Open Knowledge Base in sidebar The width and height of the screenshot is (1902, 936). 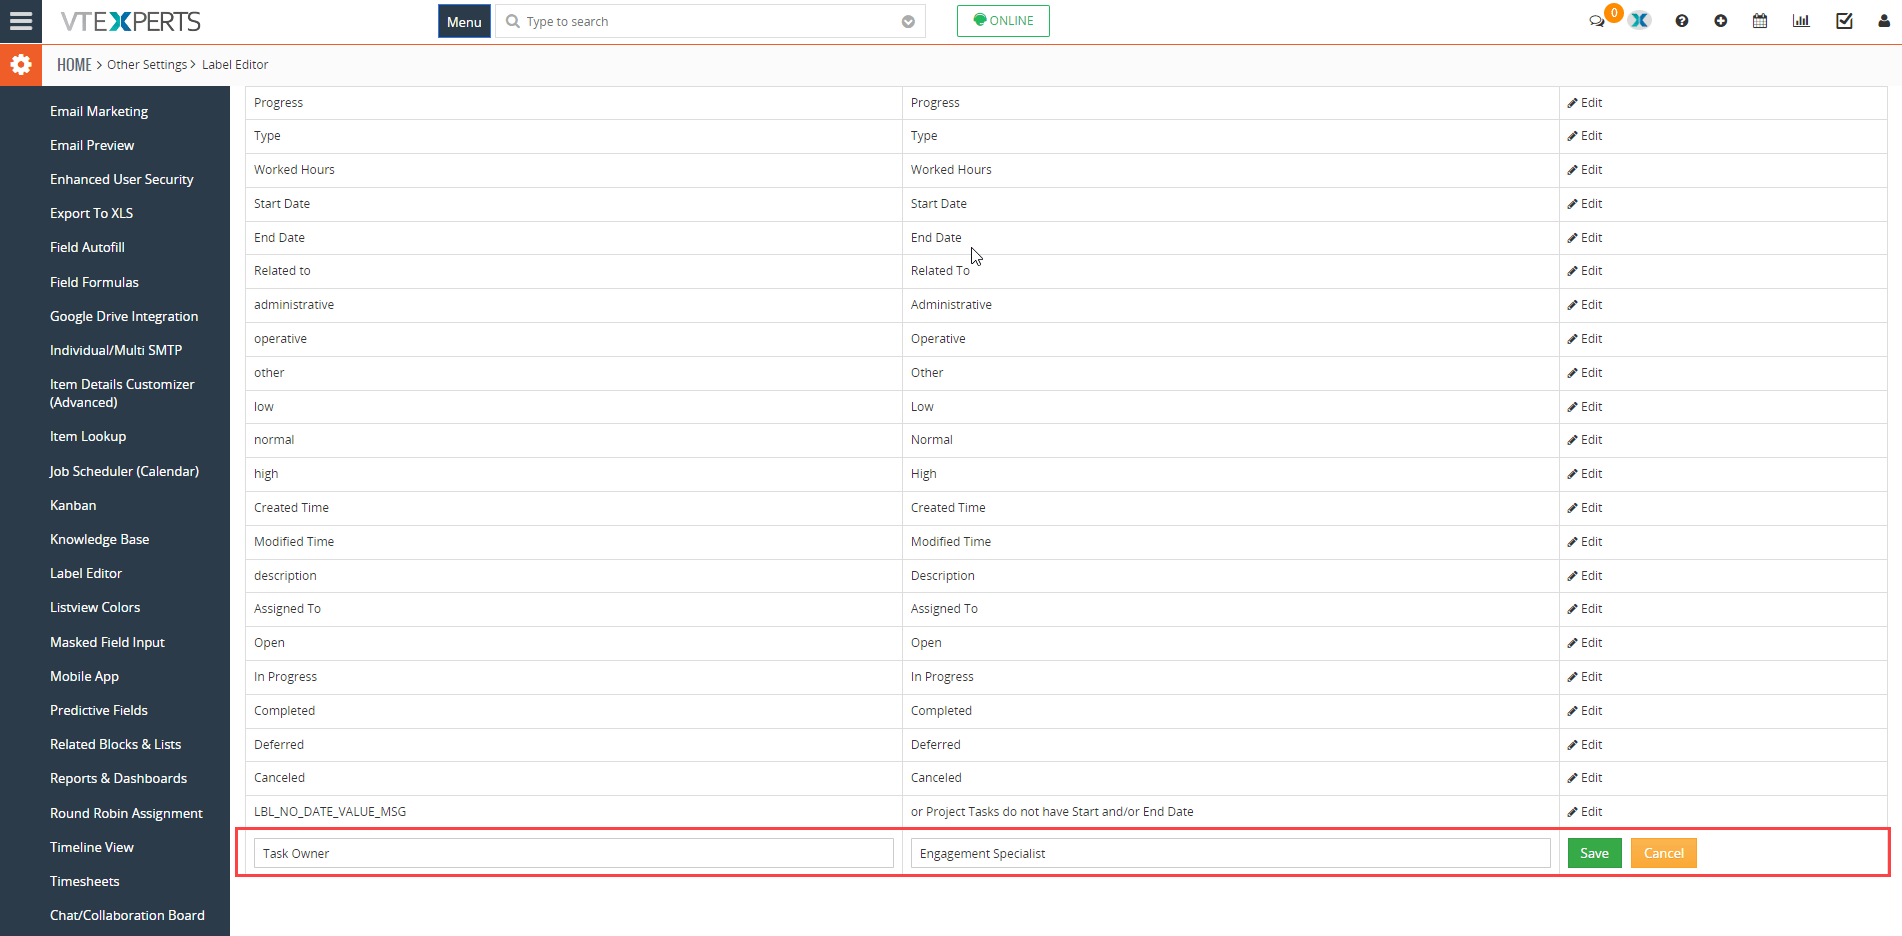coord(99,539)
